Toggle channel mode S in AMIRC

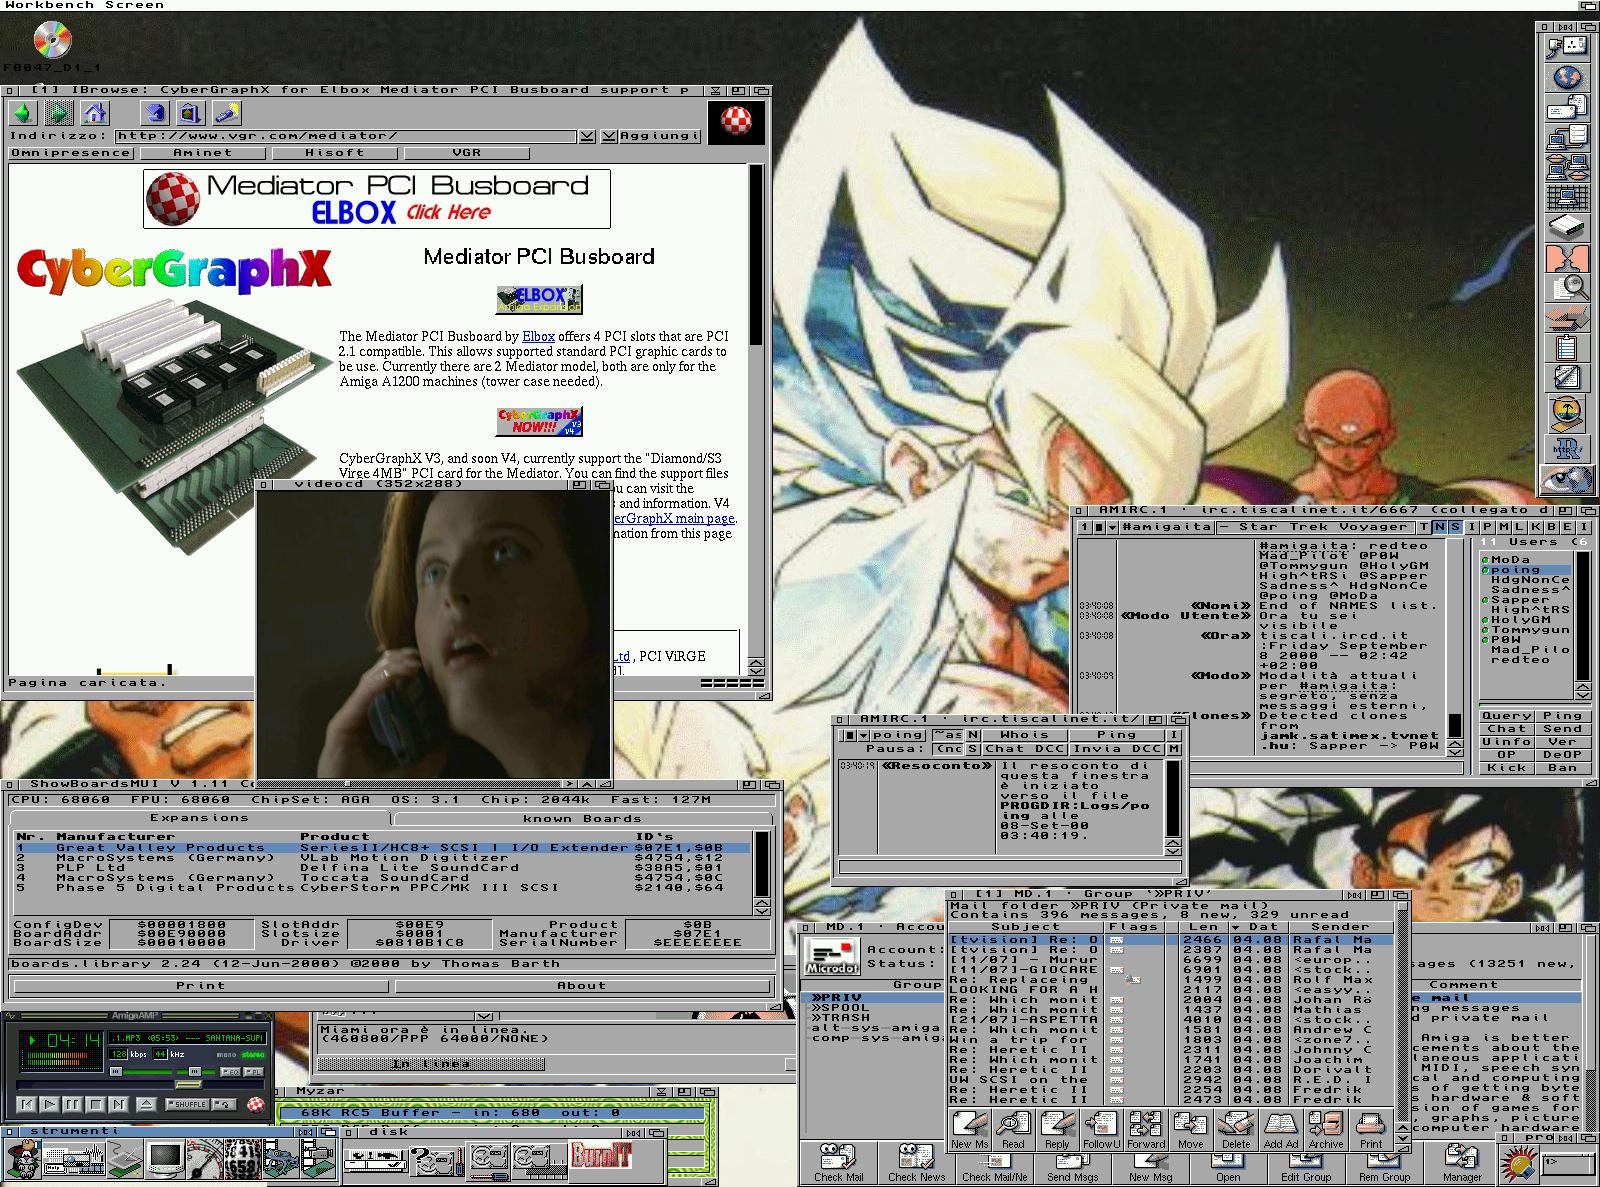point(1455,527)
